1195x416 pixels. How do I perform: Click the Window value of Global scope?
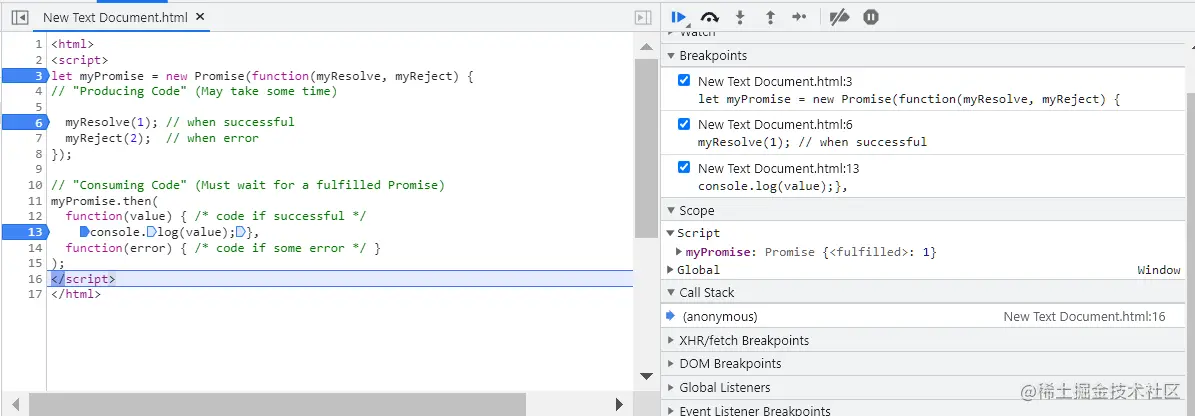(x=1158, y=270)
